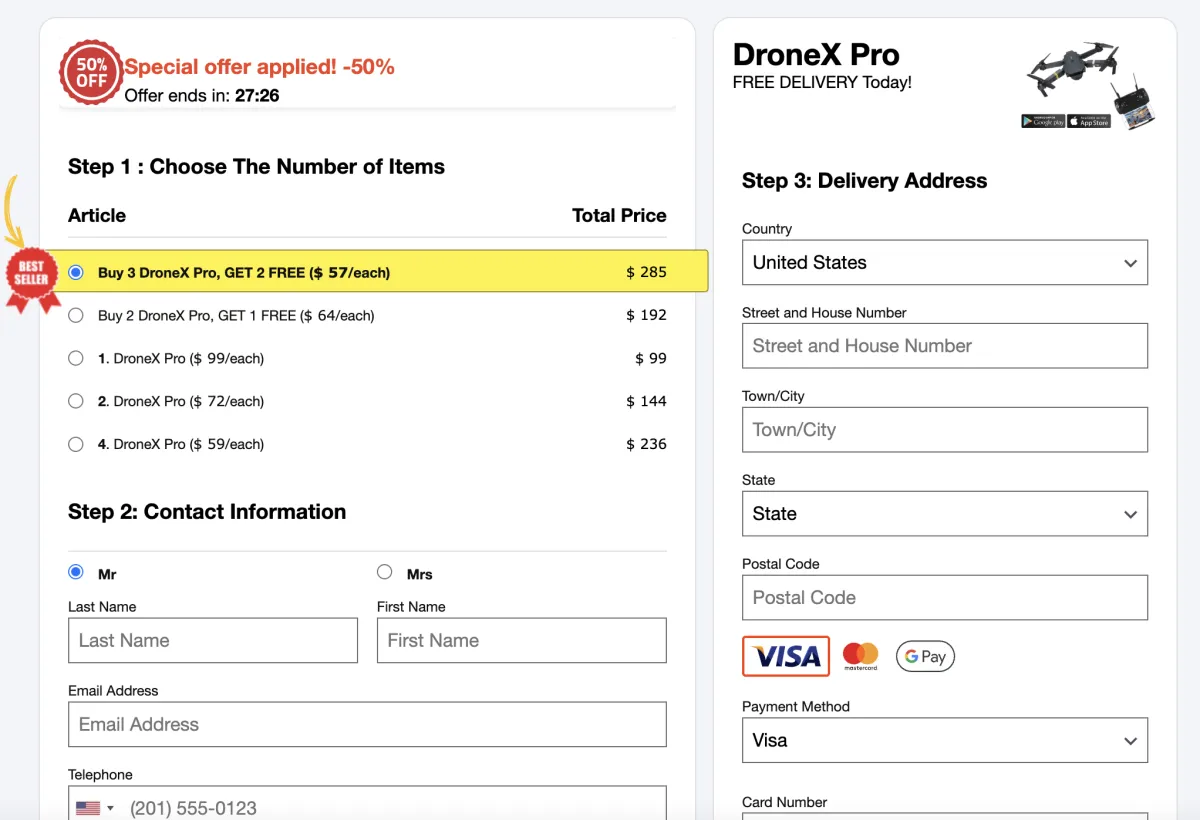Click the 'Step 2: Contact Information' heading
Image resolution: width=1200 pixels, height=820 pixels.
pos(207,512)
